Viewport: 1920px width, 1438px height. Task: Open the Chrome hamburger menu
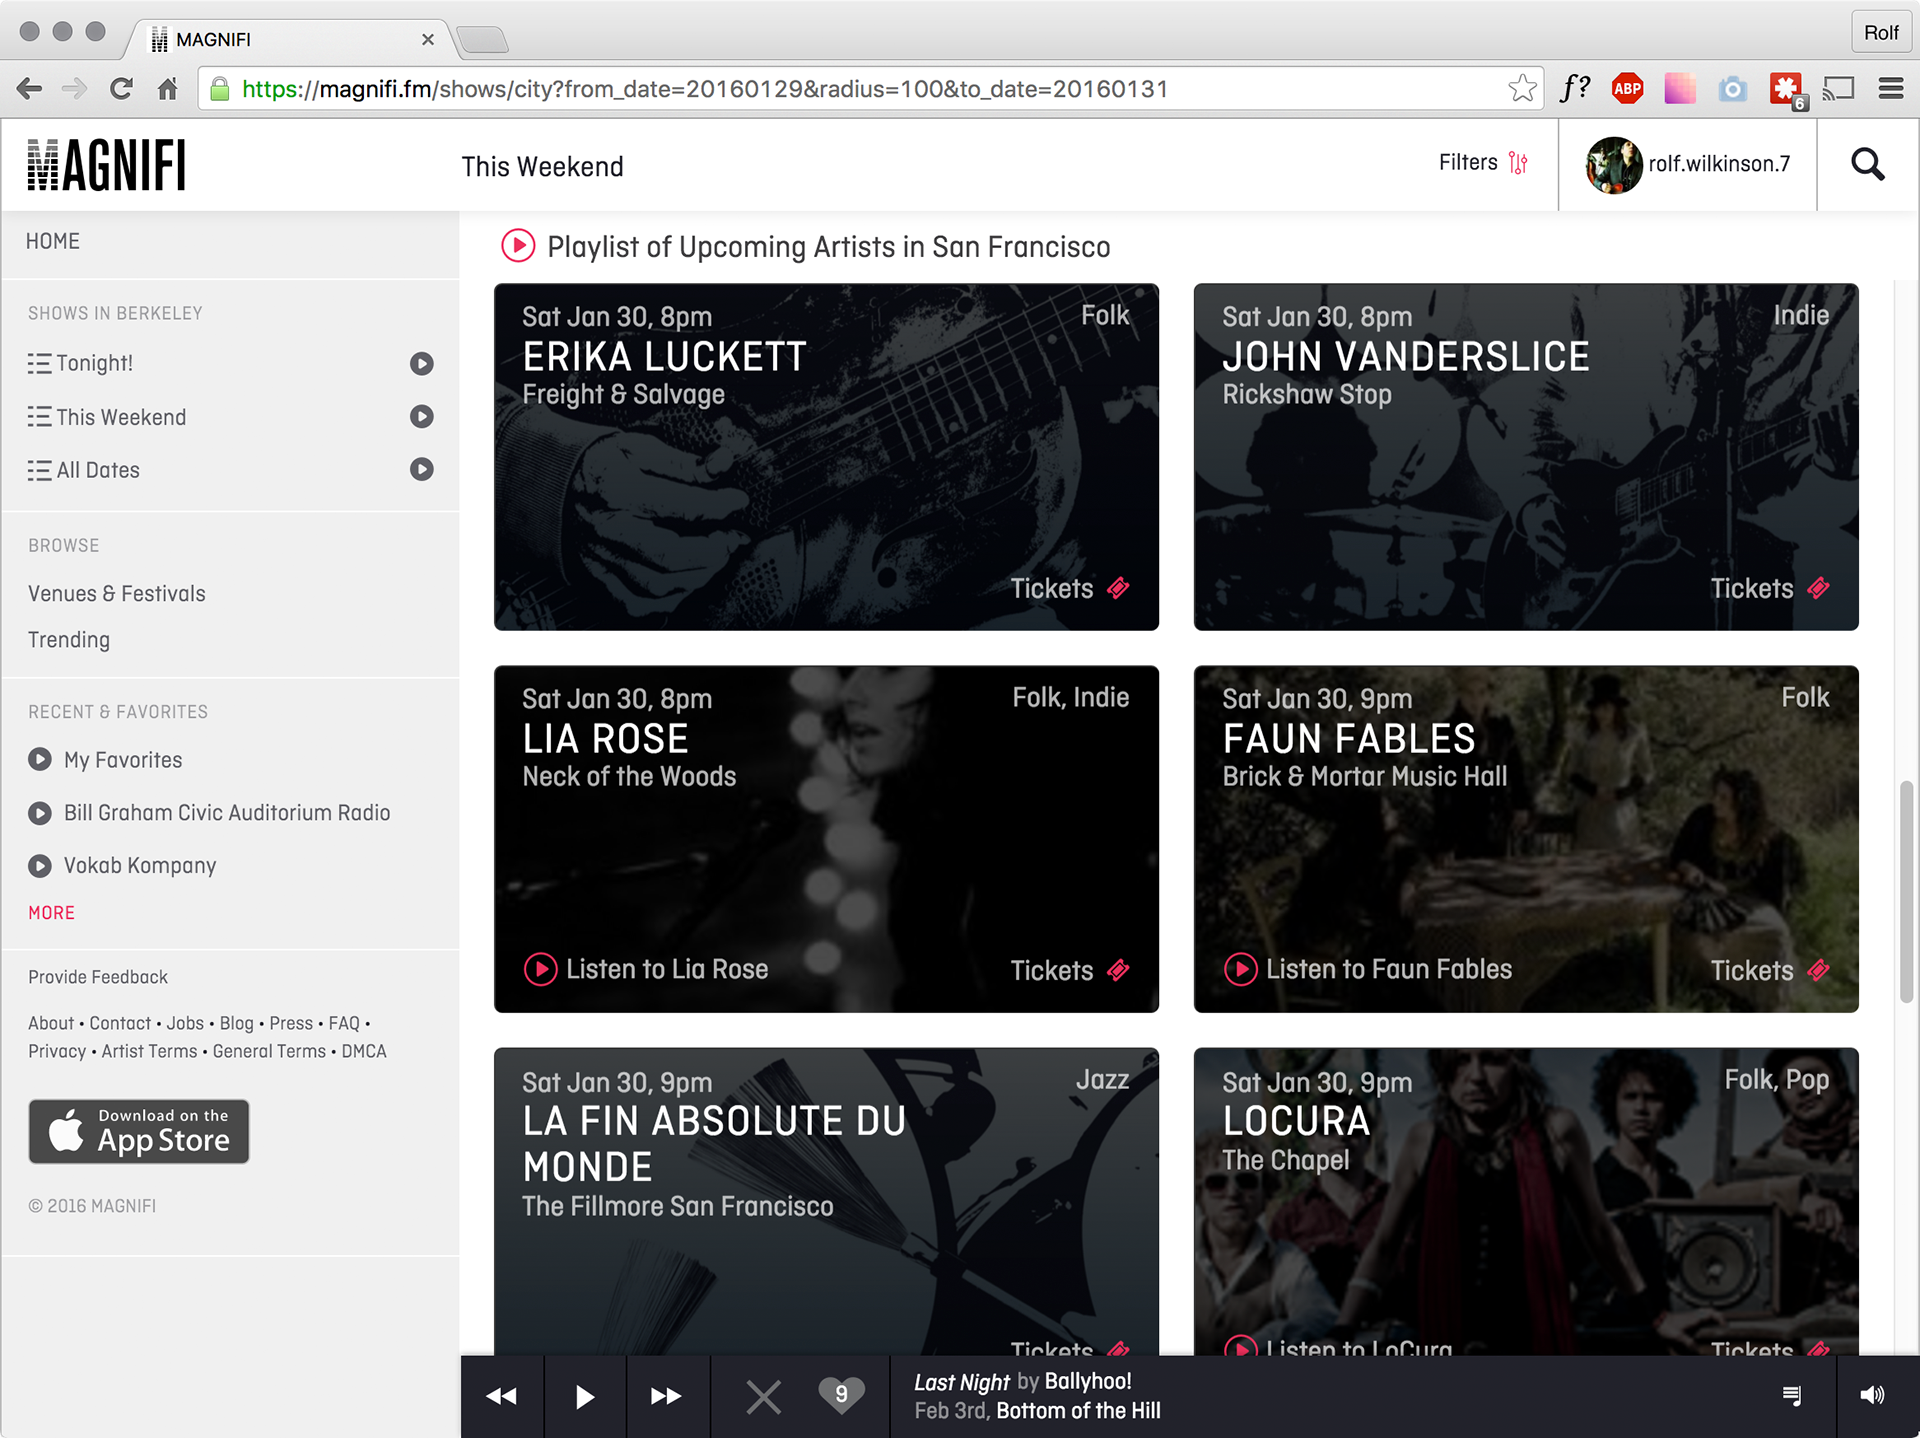click(1890, 89)
